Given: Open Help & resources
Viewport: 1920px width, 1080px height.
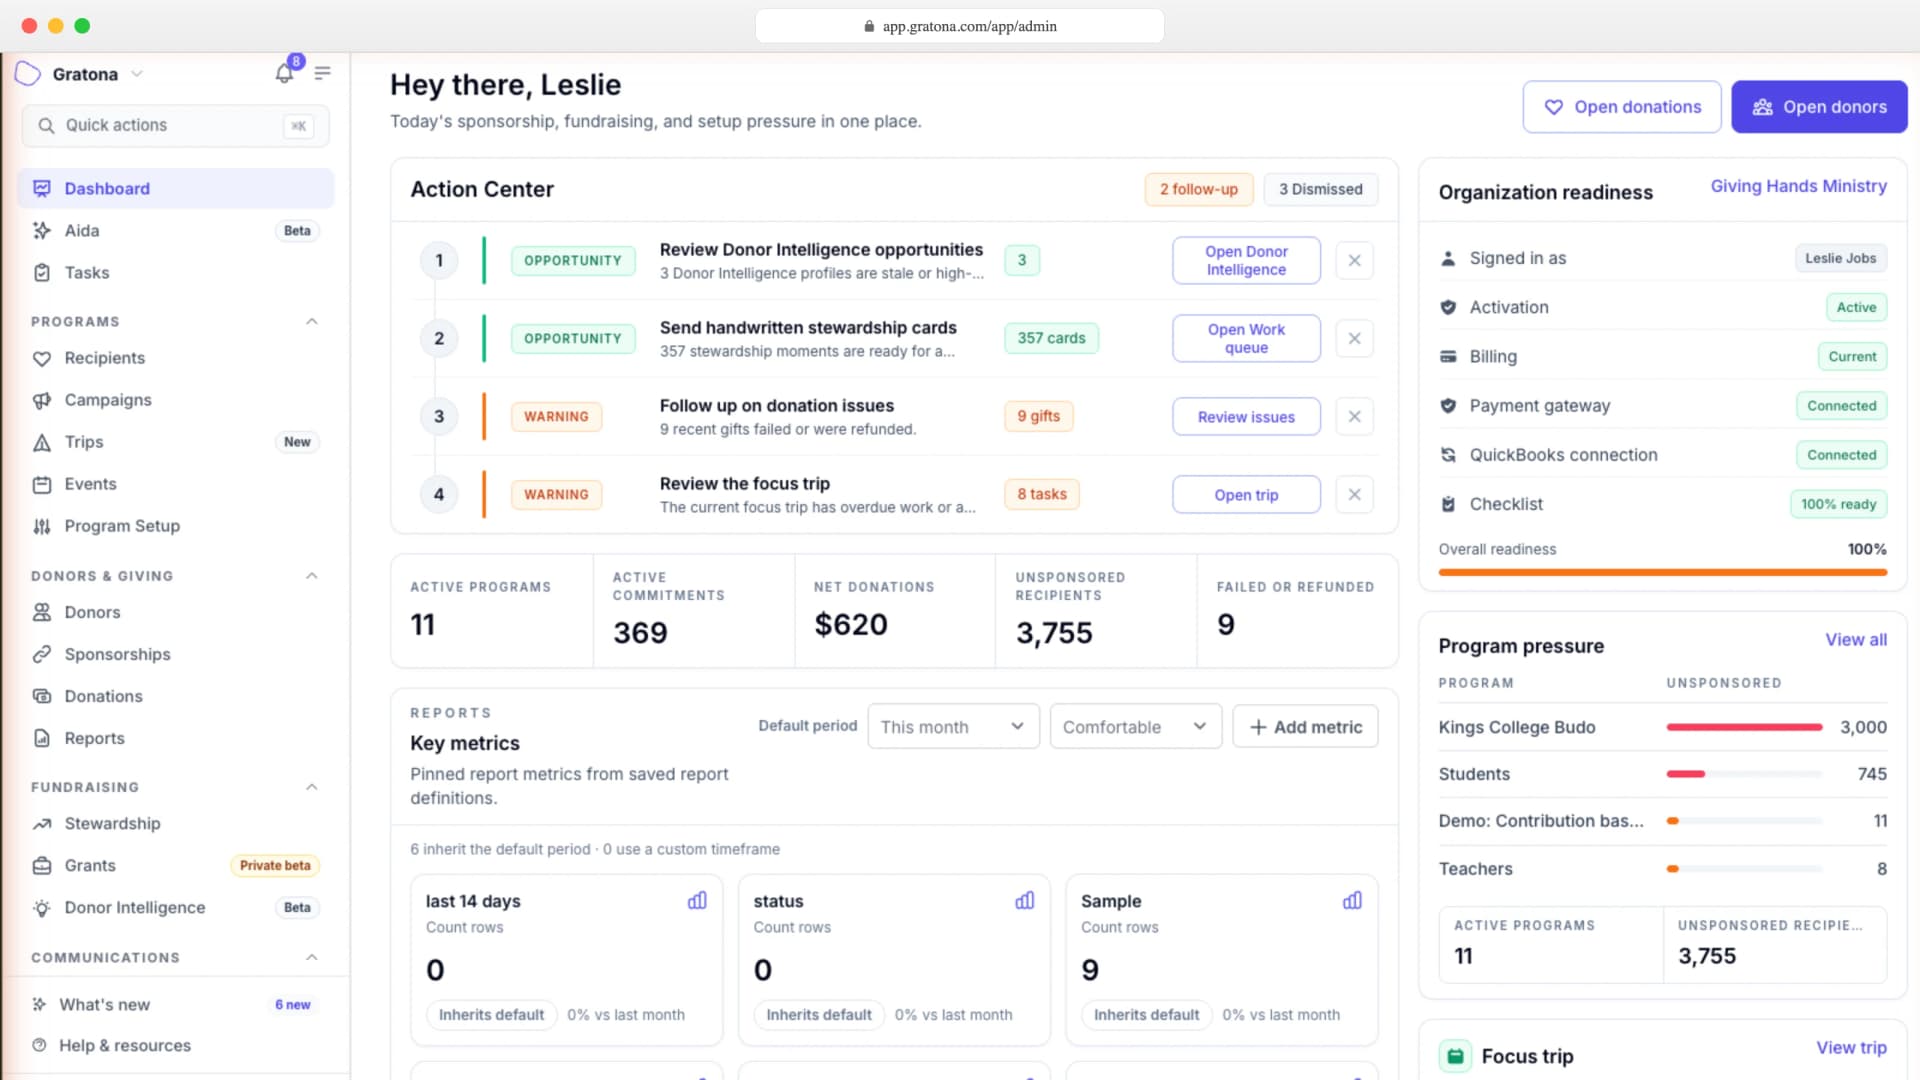Looking at the screenshot, I should click(176, 1045).
